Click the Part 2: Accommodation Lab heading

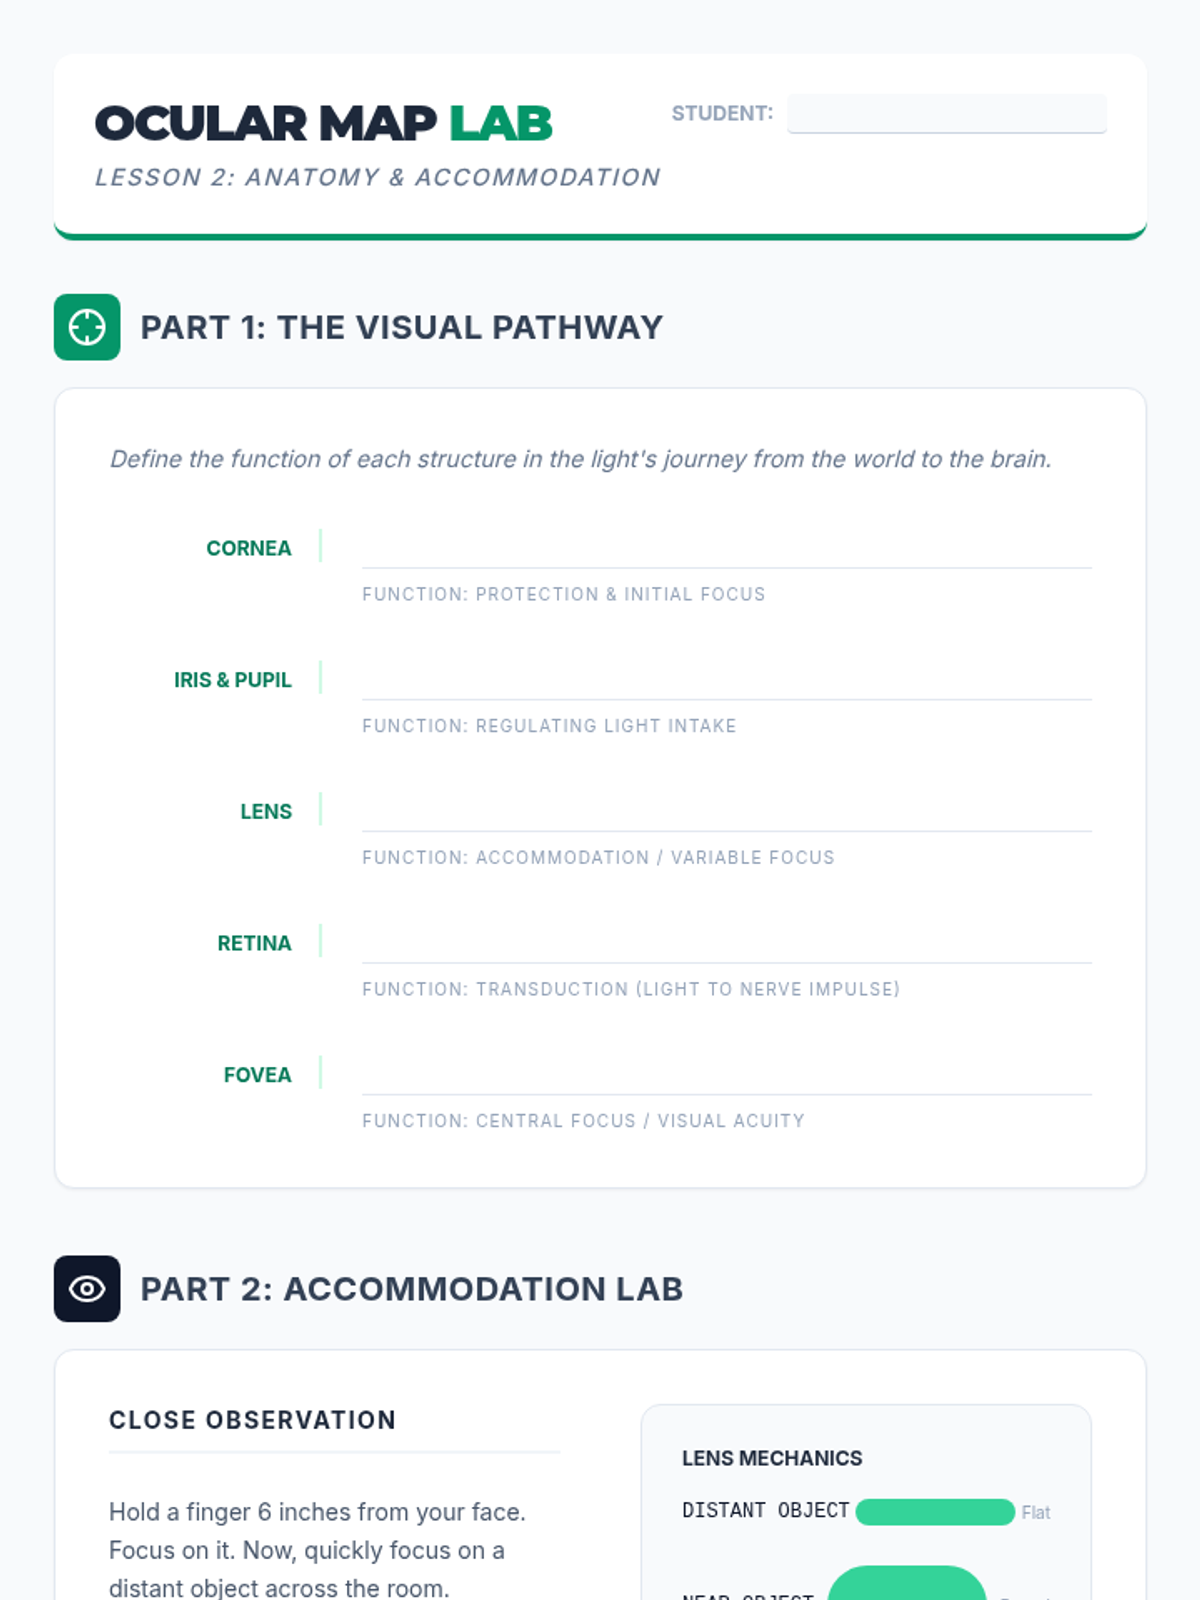(411, 1289)
